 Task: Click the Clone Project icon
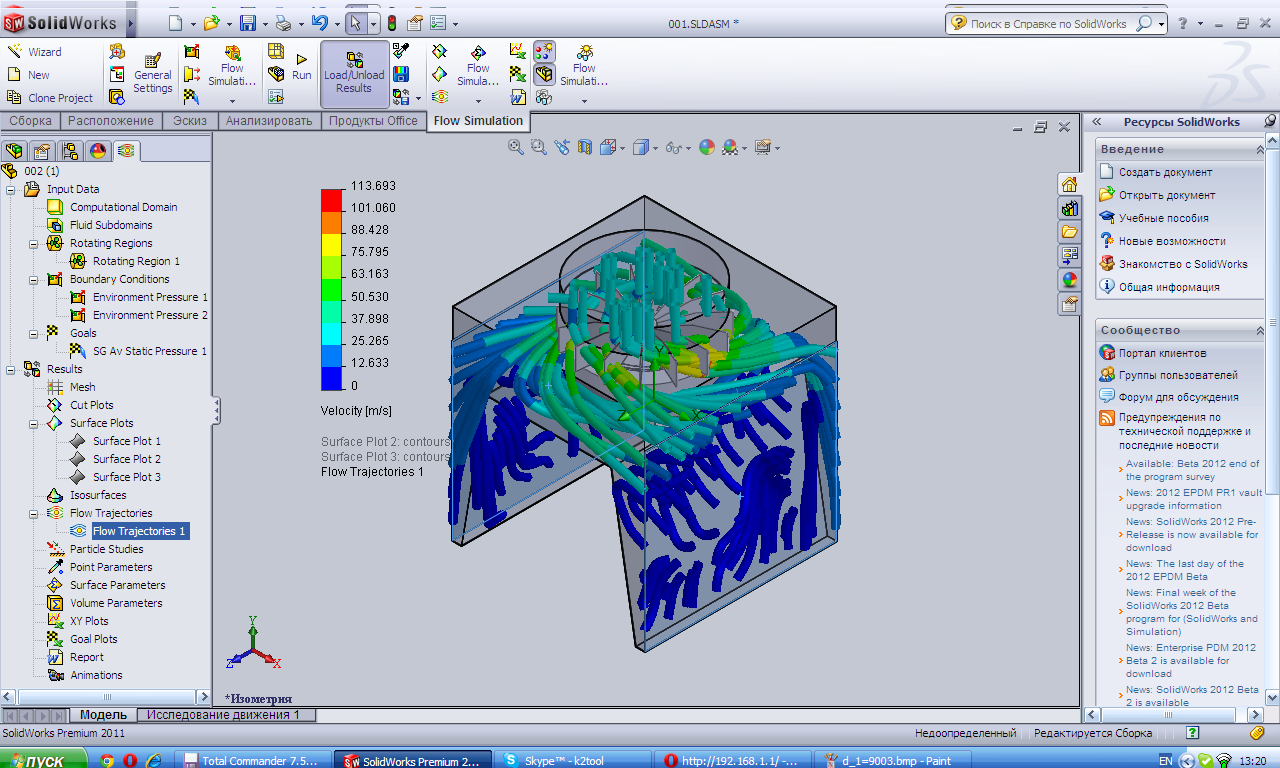pyautogui.click(x=14, y=98)
